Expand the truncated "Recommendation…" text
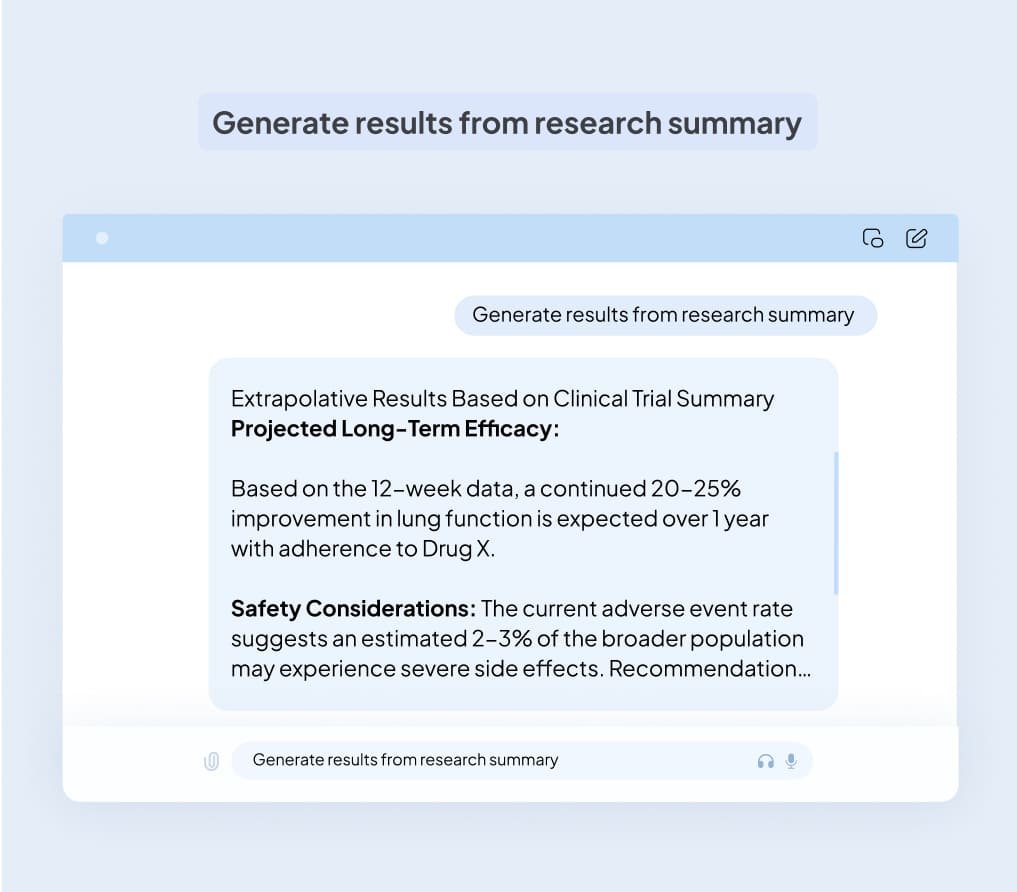Viewport: 1017px width, 892px height. pyautogui.click(x=709, y=668)
